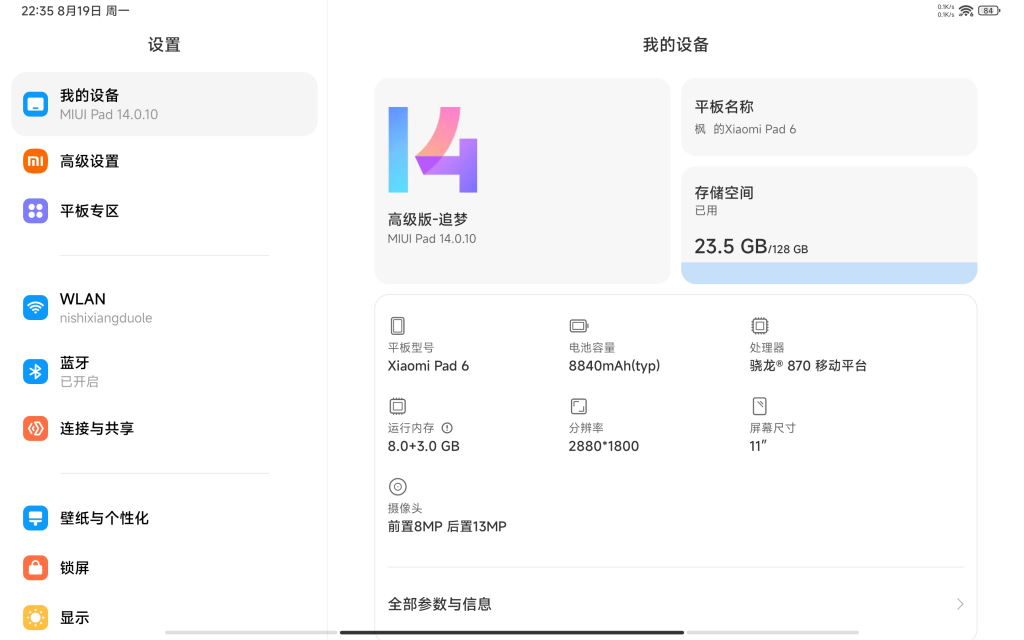Open the 全部参数与信息 row
1024x640 pixels.
point(675,604)
